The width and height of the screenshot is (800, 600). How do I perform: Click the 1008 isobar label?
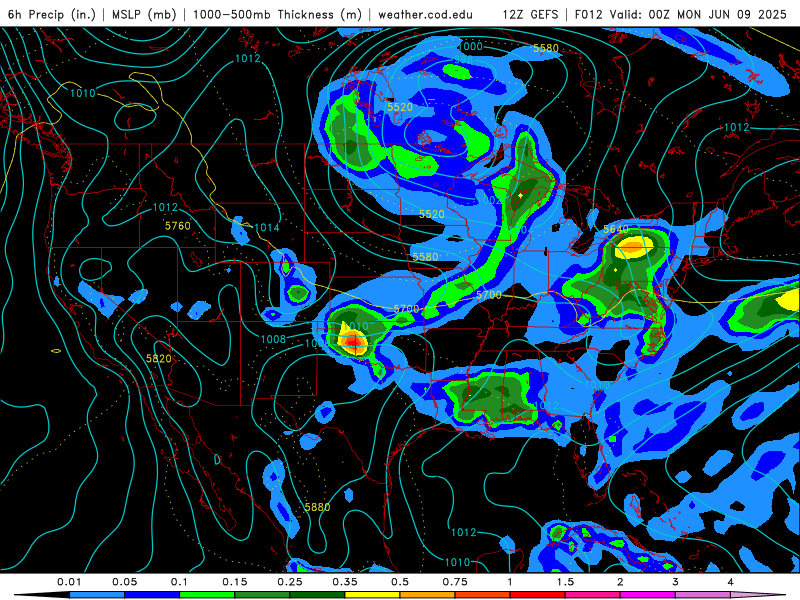click(273, 339)
